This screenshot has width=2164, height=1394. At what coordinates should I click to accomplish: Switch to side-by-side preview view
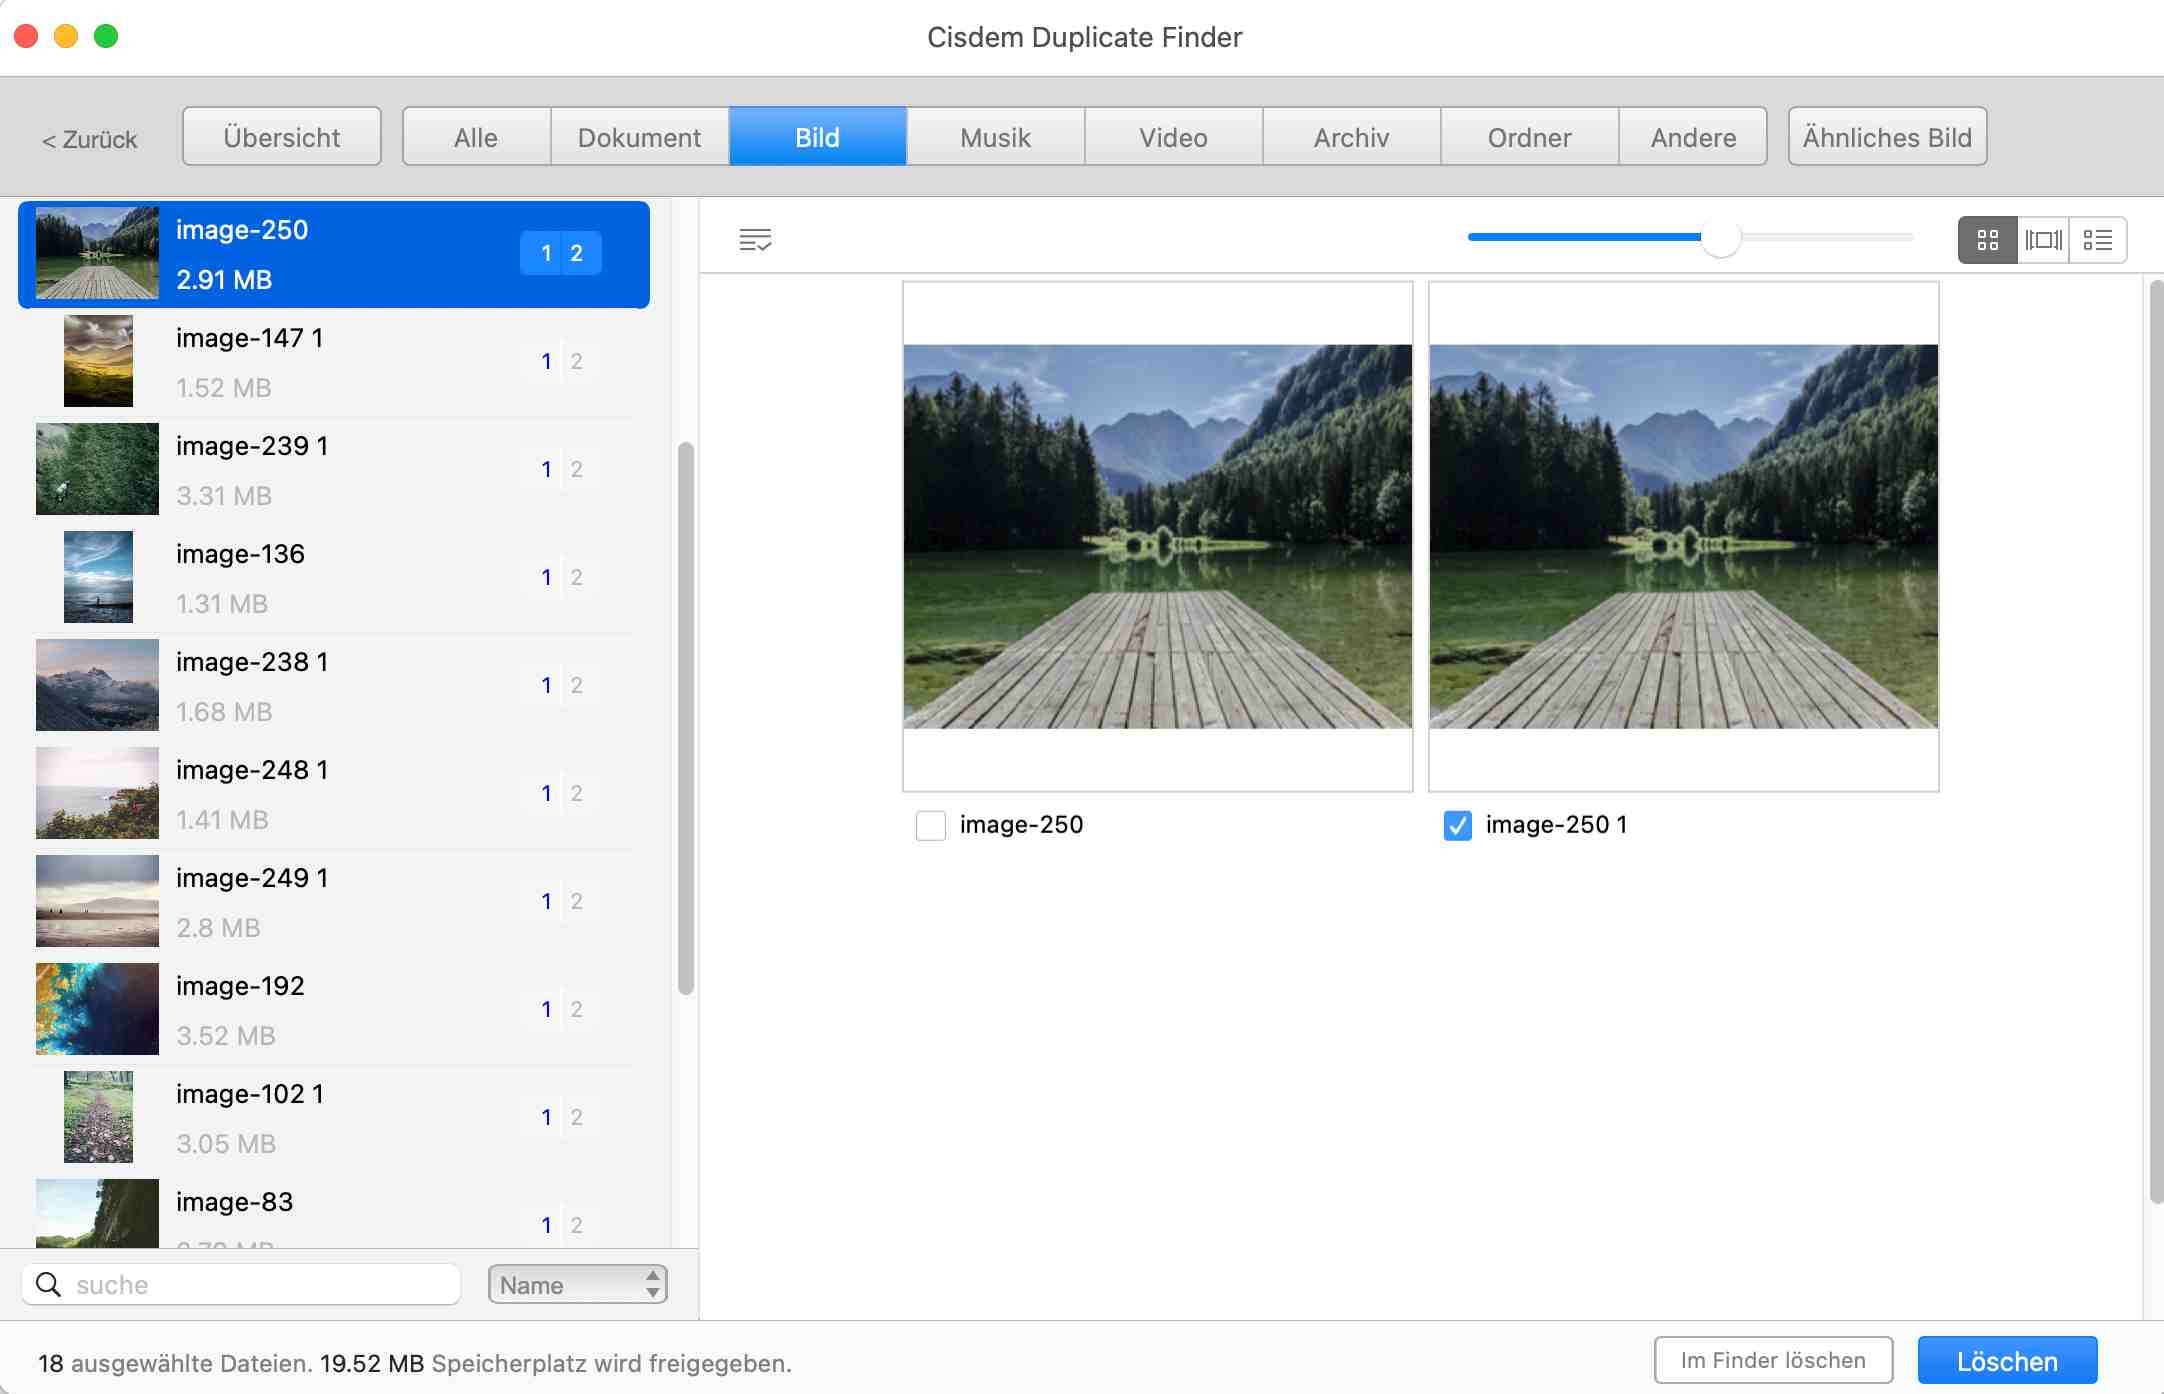click(x=2043, y=240)
